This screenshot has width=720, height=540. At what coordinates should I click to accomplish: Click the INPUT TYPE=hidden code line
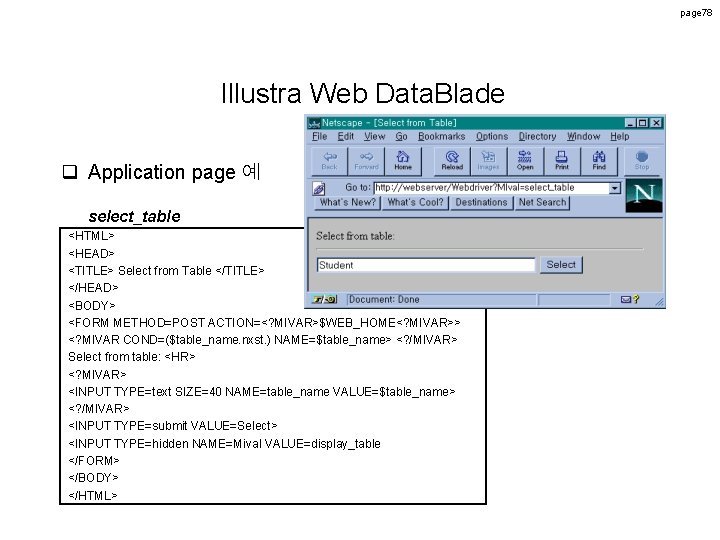tap(224, 444)
